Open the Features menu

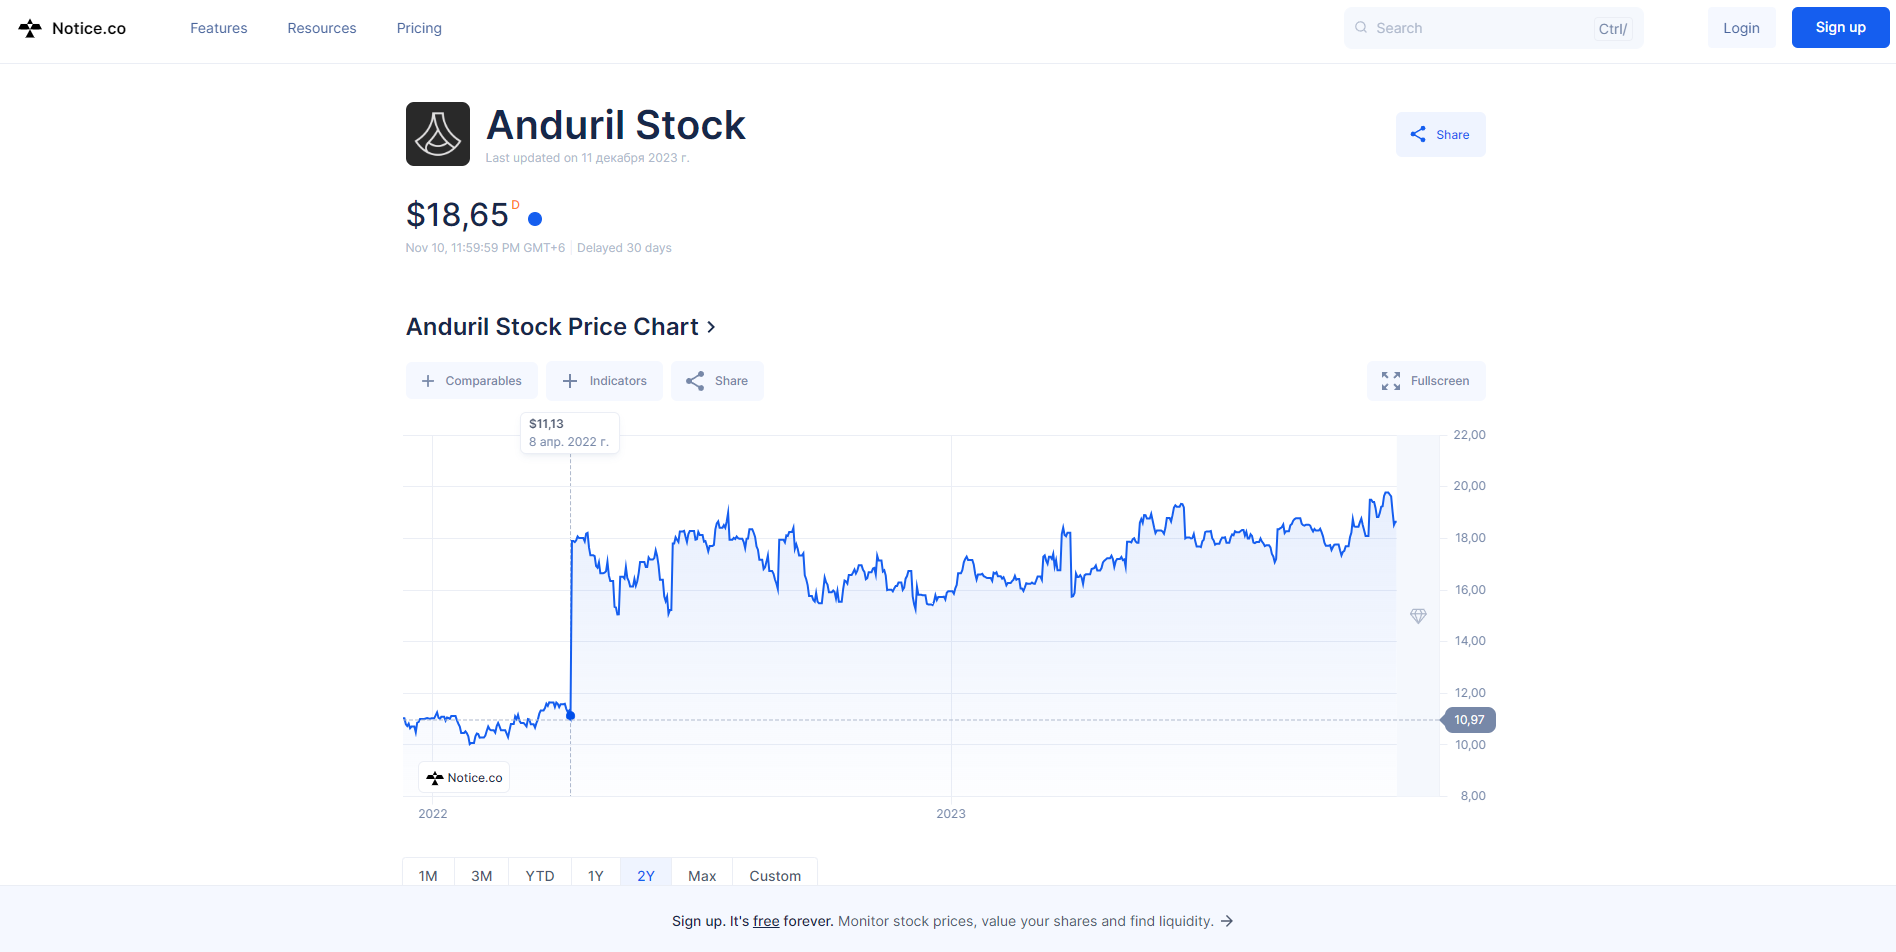[x=218, y=28]
